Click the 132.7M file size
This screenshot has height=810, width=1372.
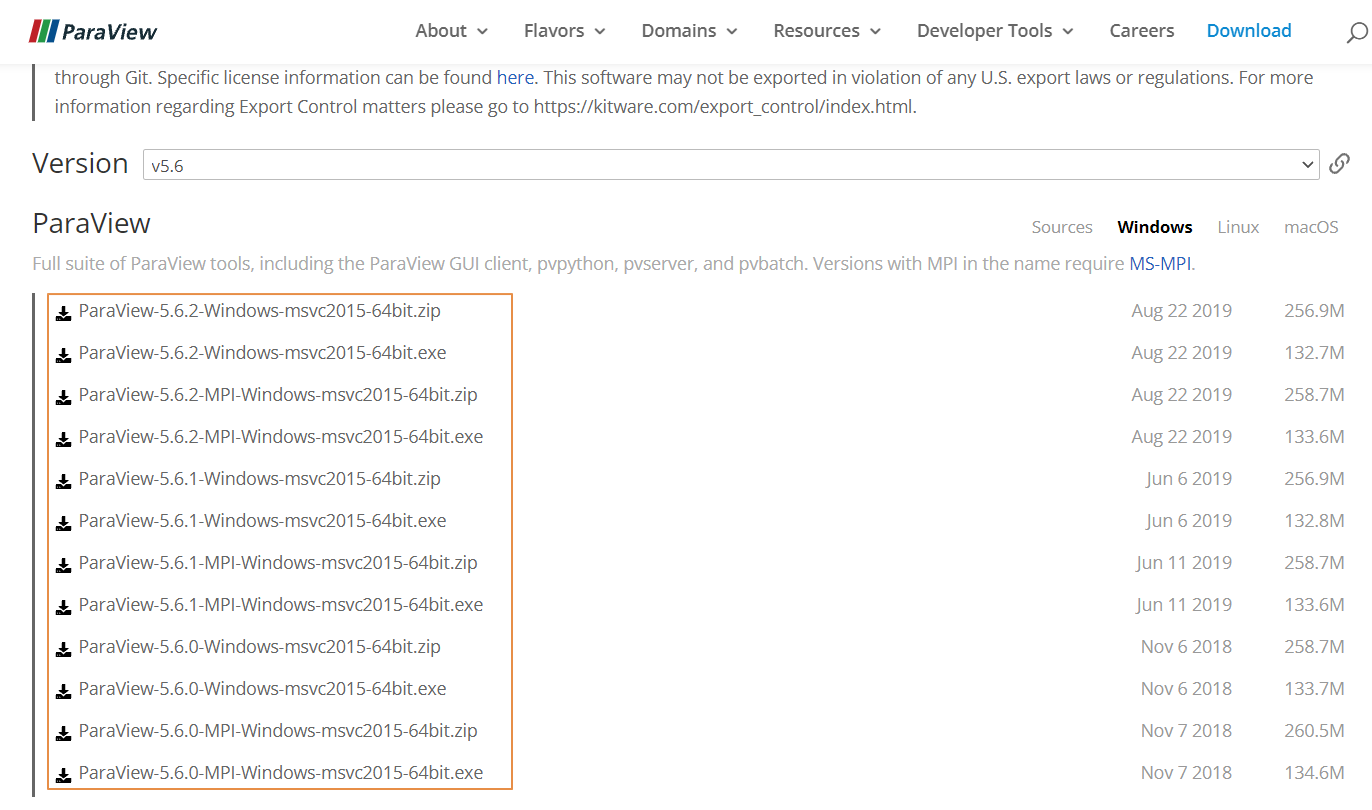[x=1314, y=353]
